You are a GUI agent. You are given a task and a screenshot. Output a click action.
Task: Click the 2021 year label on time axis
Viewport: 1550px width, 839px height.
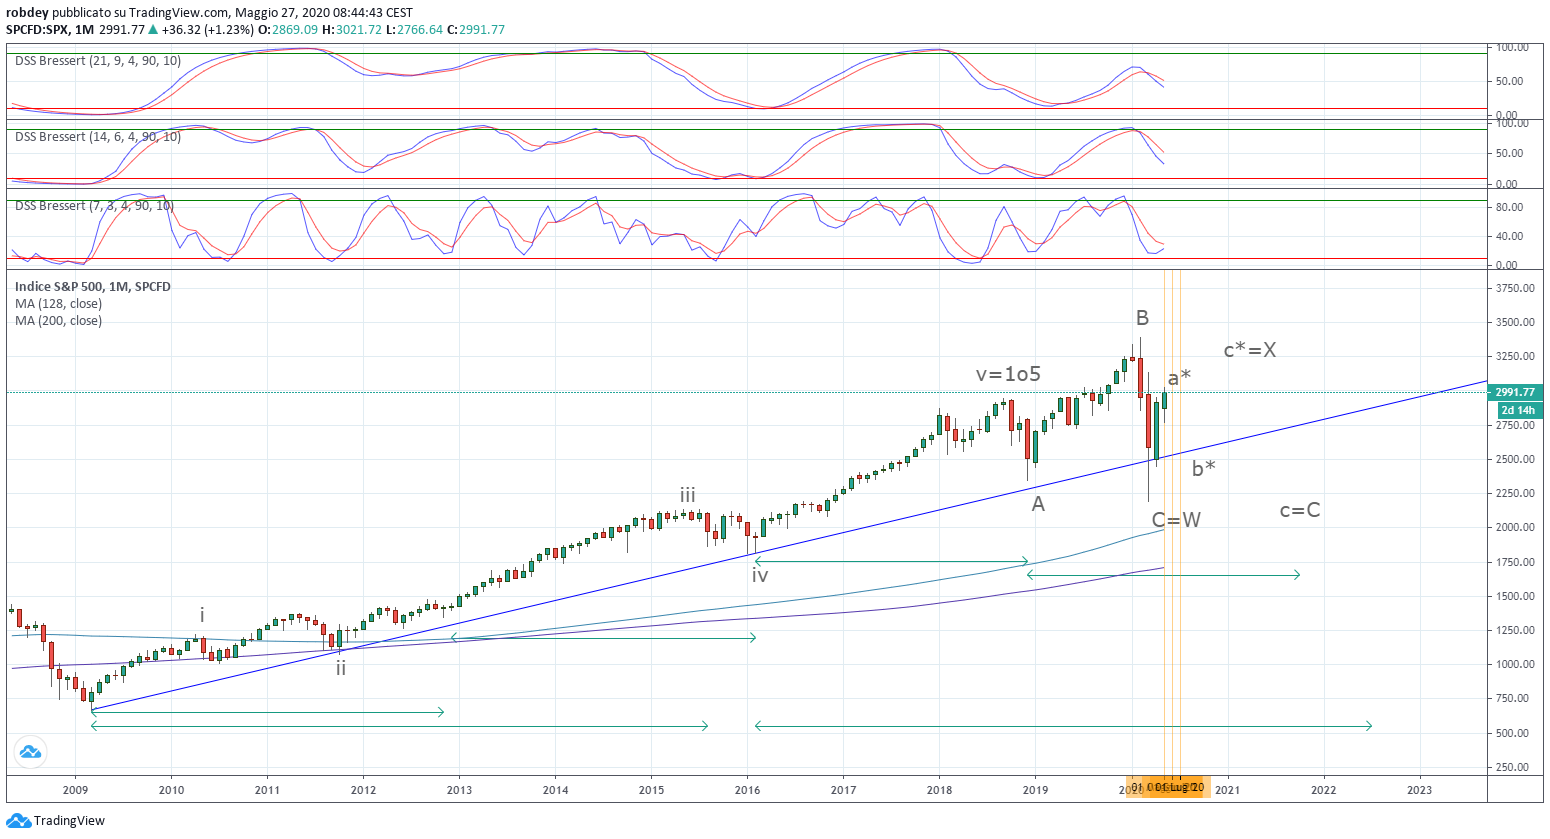1227,790
